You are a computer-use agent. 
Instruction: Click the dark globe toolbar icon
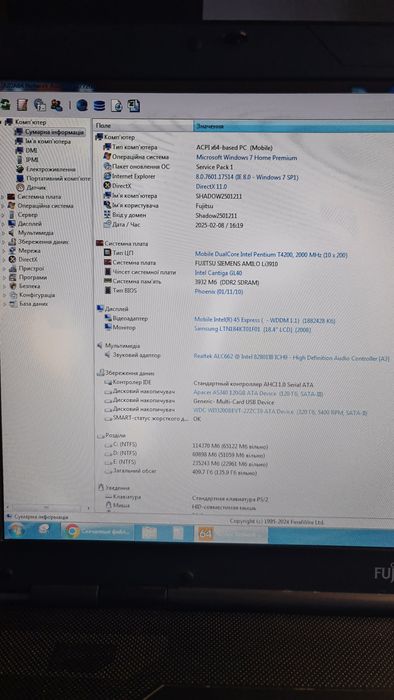coord(82,105)
